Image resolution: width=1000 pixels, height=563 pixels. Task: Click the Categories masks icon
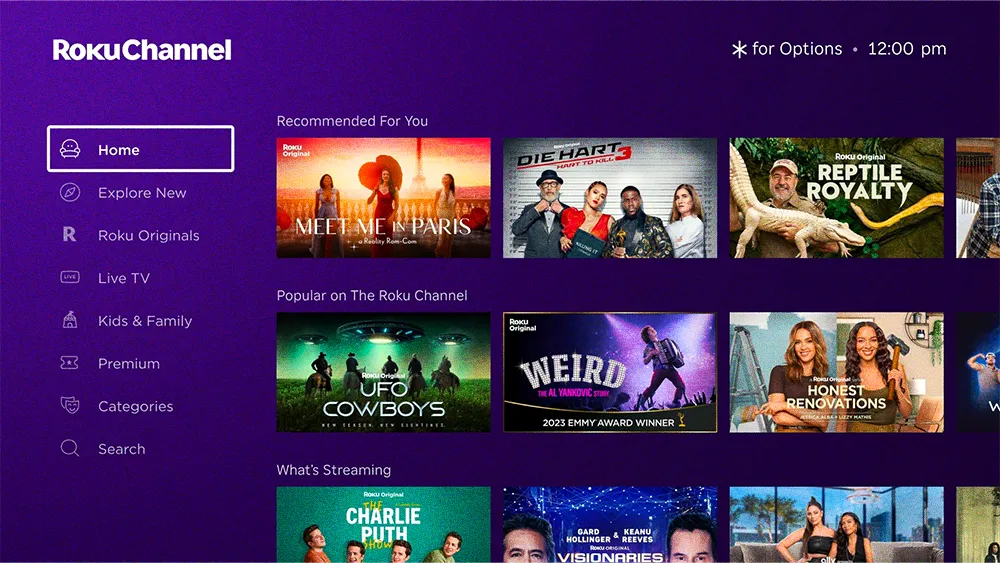tap(70, 405)
